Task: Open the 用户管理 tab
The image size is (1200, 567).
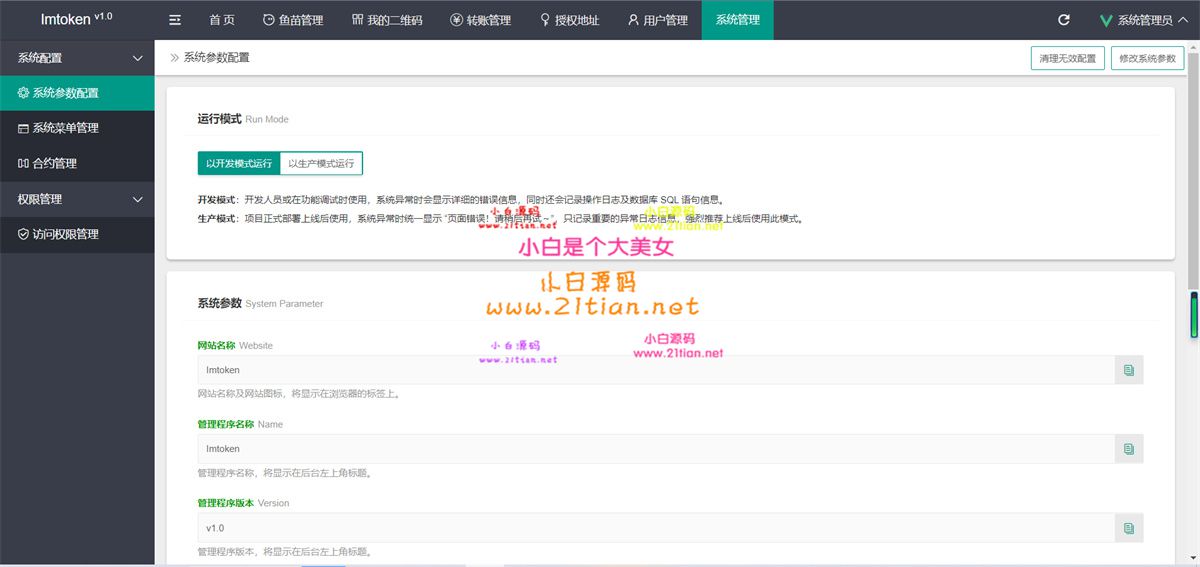Action: [658, 20]
